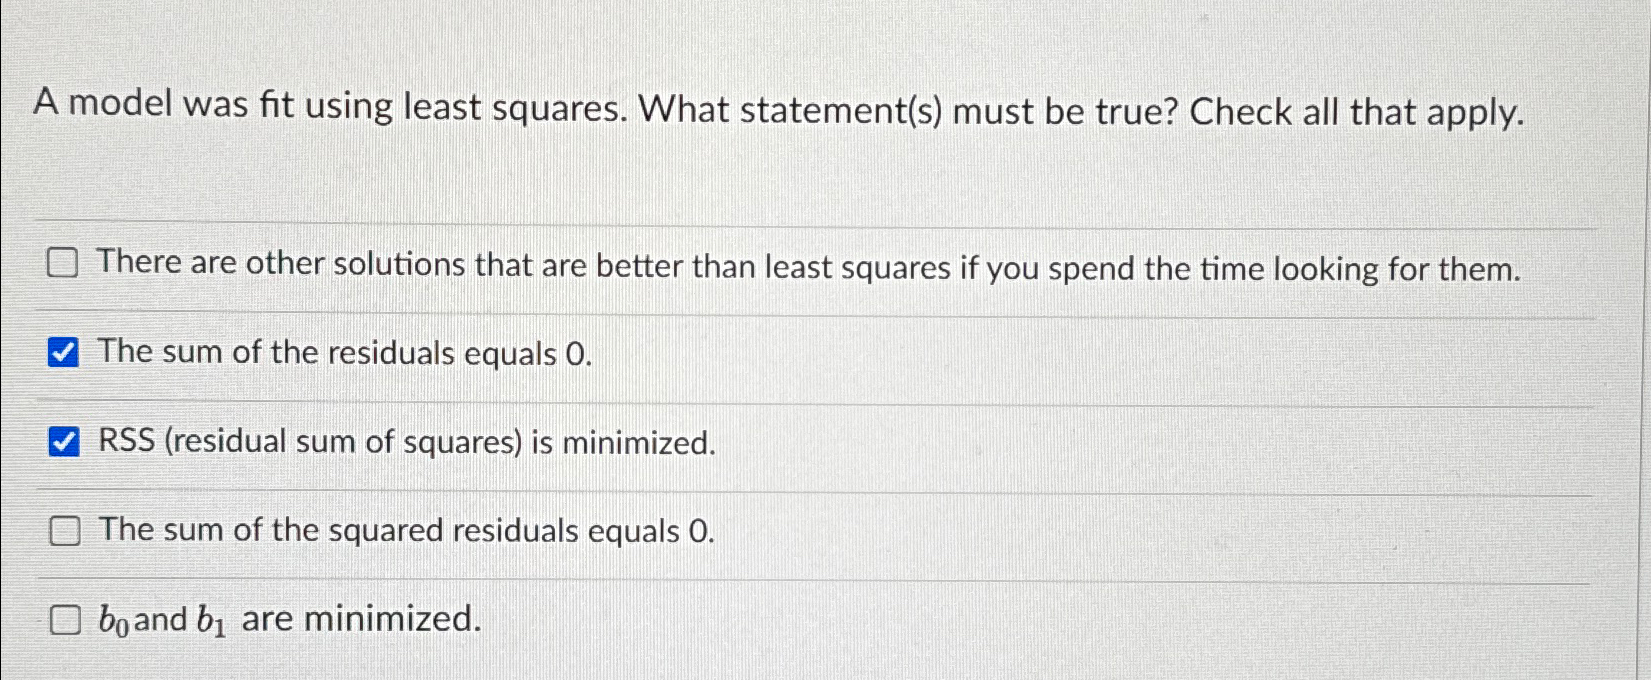Click the text 'The sum of the residuals equals 0'
The height and width of the screenshot is (680, 1651).
[x=344, y=352]
